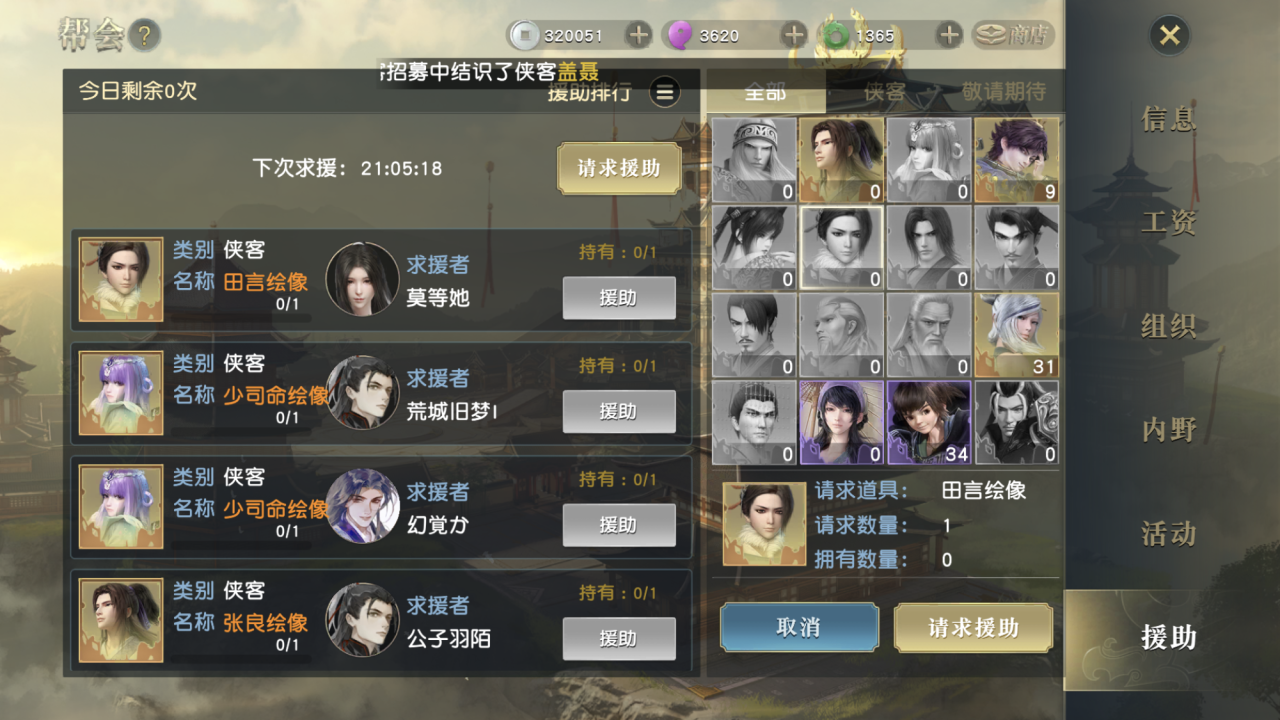Screen dimensions: 1280x720
Task: Choose the purple-haired hero portrait showing 9
Action: pos(1017,160)
